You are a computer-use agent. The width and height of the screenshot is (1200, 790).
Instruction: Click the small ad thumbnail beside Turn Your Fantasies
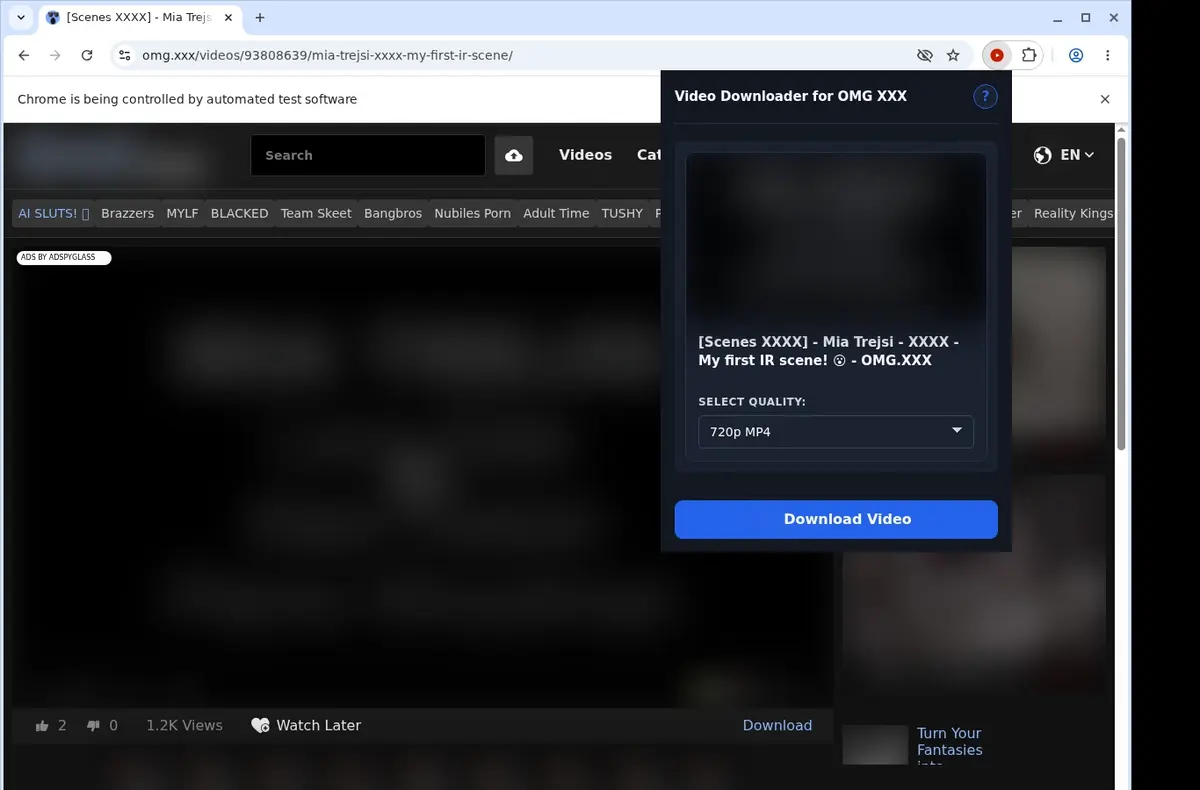tap(875, 745)
